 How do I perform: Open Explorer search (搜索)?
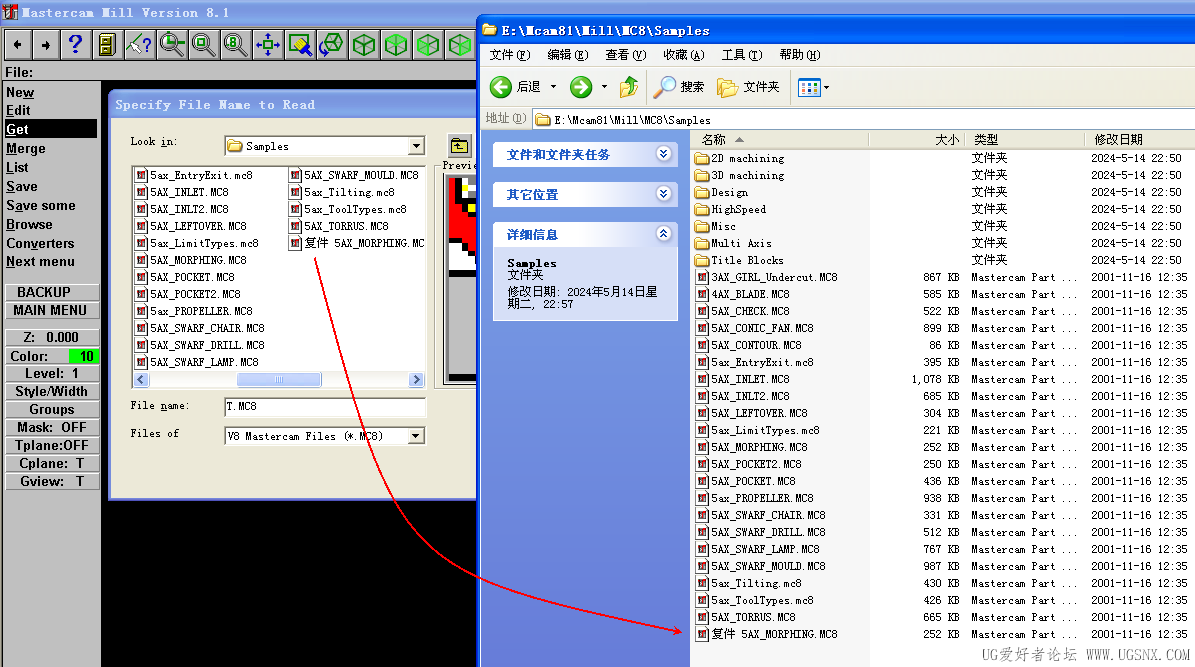click(679, 87)
